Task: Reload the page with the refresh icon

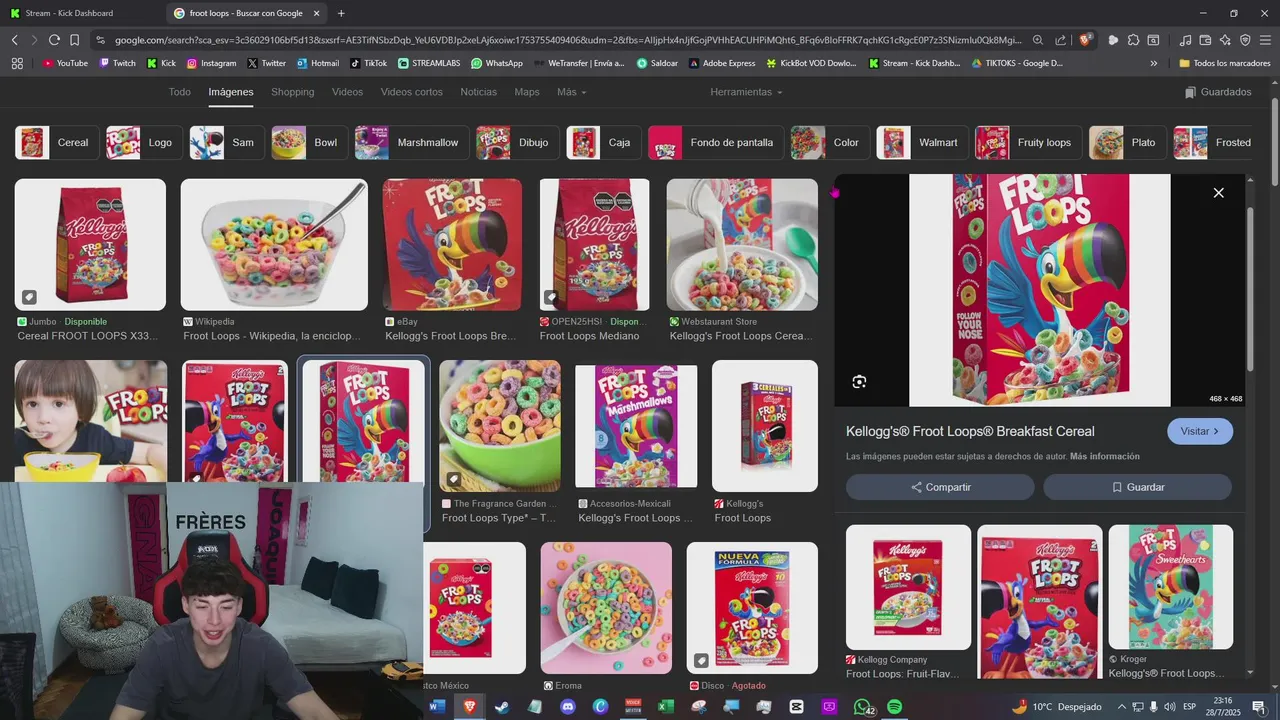Action: 54,40
